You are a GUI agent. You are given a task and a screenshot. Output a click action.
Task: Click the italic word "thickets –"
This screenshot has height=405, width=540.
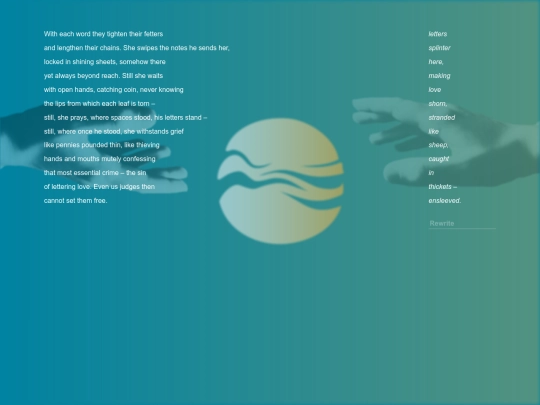click(x=443, y=187)
